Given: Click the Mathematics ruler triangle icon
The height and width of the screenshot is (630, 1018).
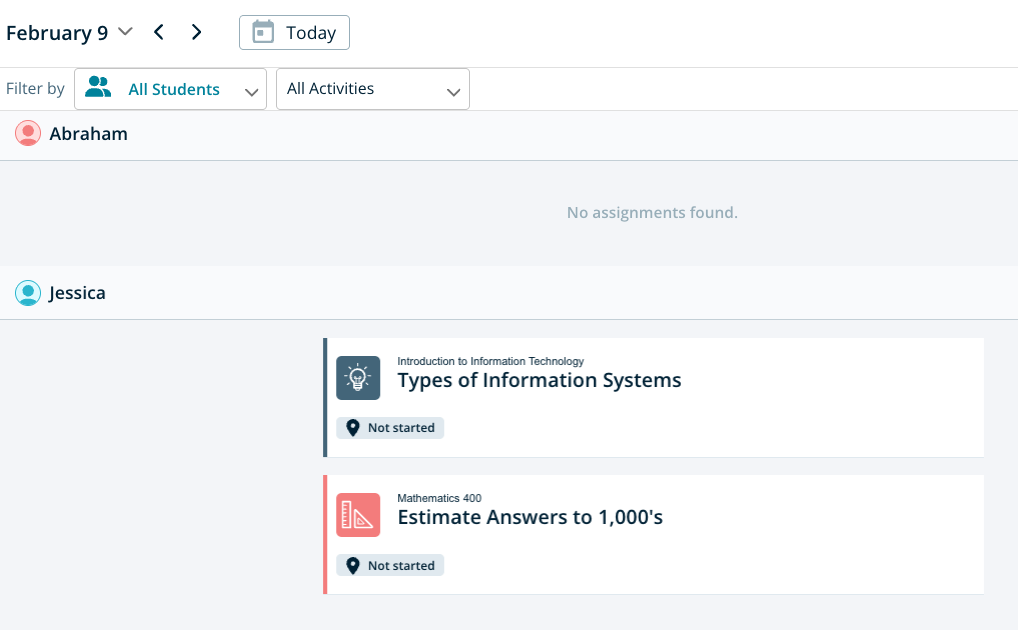Looking at the screenshot, I should [x=358, y=515].
